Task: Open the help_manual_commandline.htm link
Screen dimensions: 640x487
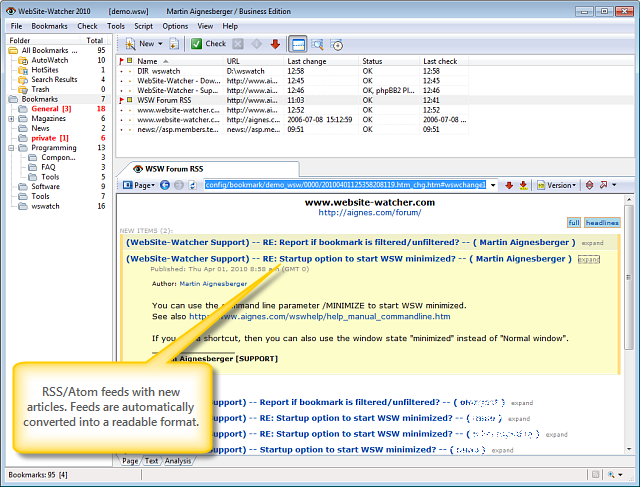Action: click(x=320, y=317)
